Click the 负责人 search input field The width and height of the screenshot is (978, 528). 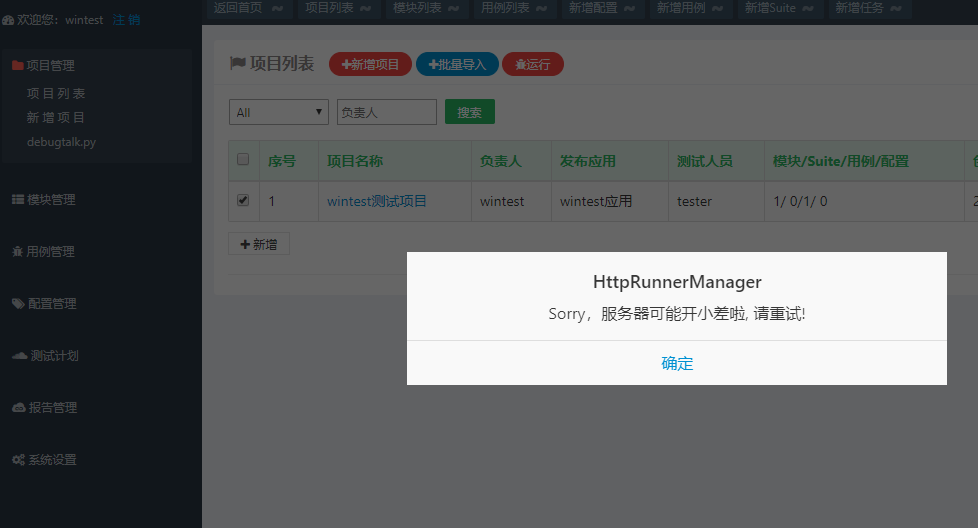tap(386, 113)
